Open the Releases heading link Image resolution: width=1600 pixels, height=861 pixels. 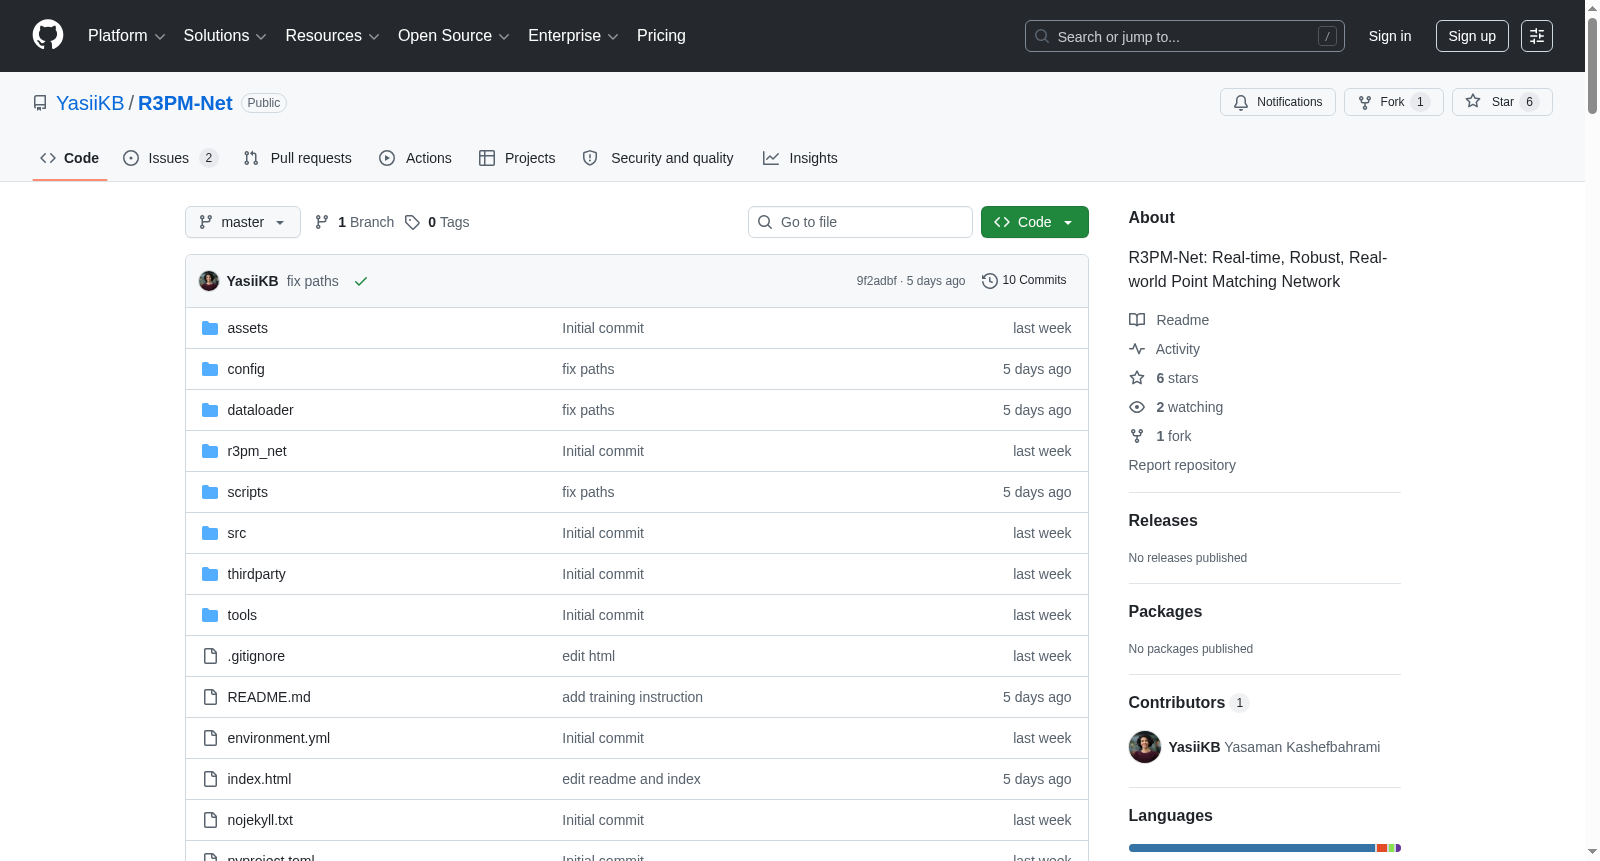click(x=1163, y=520)
